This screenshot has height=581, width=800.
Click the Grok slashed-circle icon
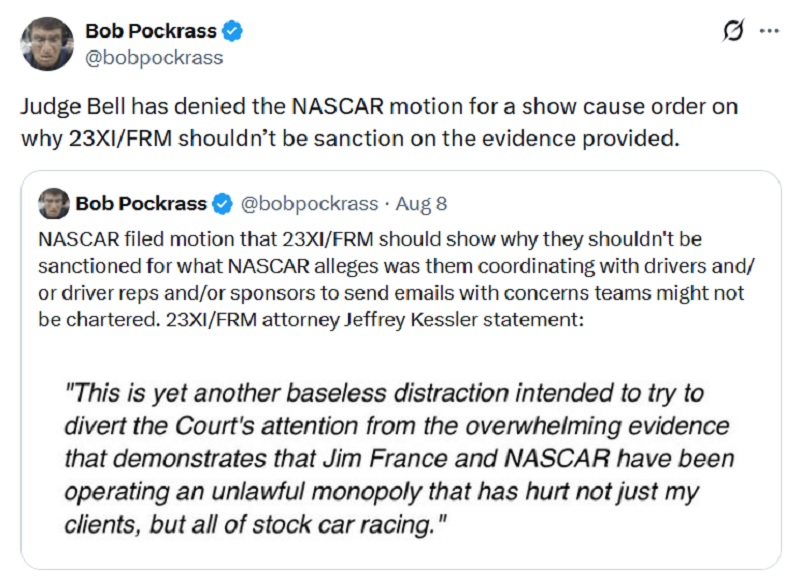(x=734, y=31)
